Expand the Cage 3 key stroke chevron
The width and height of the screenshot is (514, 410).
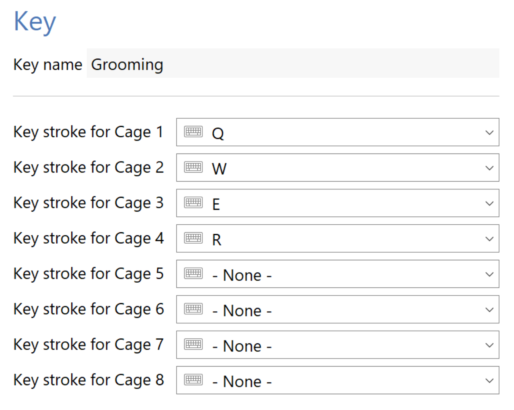(x=489, y=203)
